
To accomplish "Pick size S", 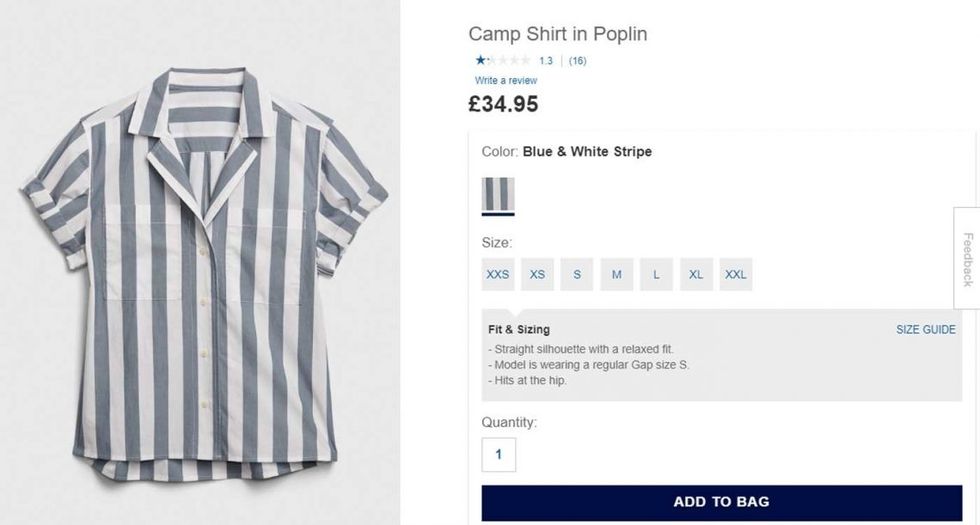I will pos(577,274).
